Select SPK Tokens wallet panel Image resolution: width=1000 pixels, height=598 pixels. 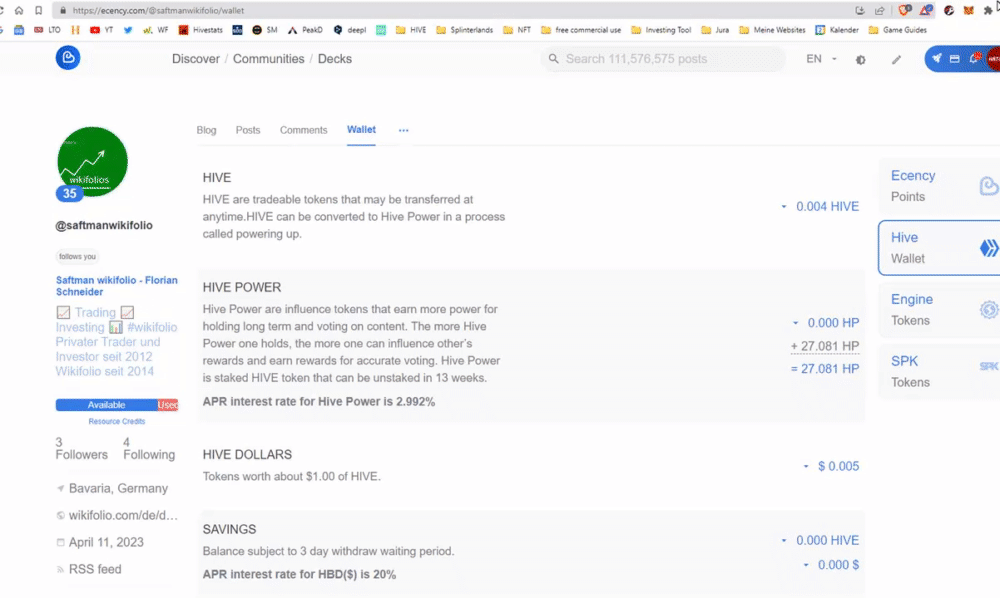(x=939, y=372)
